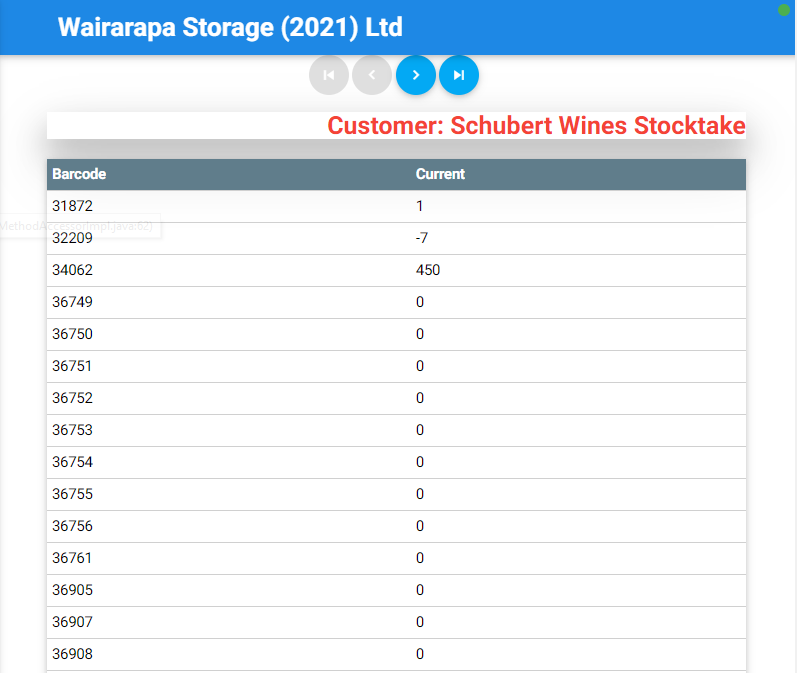Go to the first page icon
The height and width of the screenshot is (673, 797).
point(329,75)
